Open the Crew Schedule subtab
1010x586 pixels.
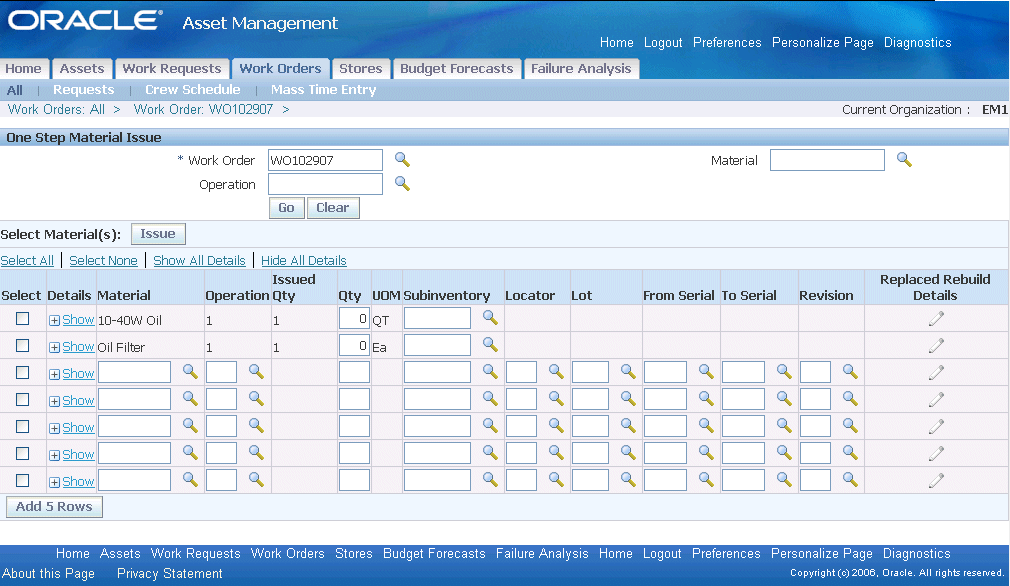pos(193,90)
